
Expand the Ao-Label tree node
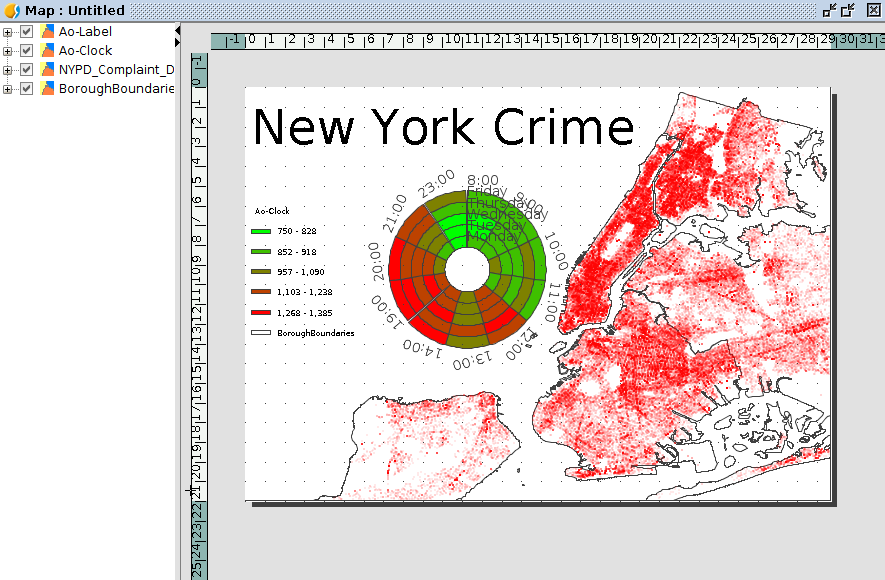click(8, 32)
